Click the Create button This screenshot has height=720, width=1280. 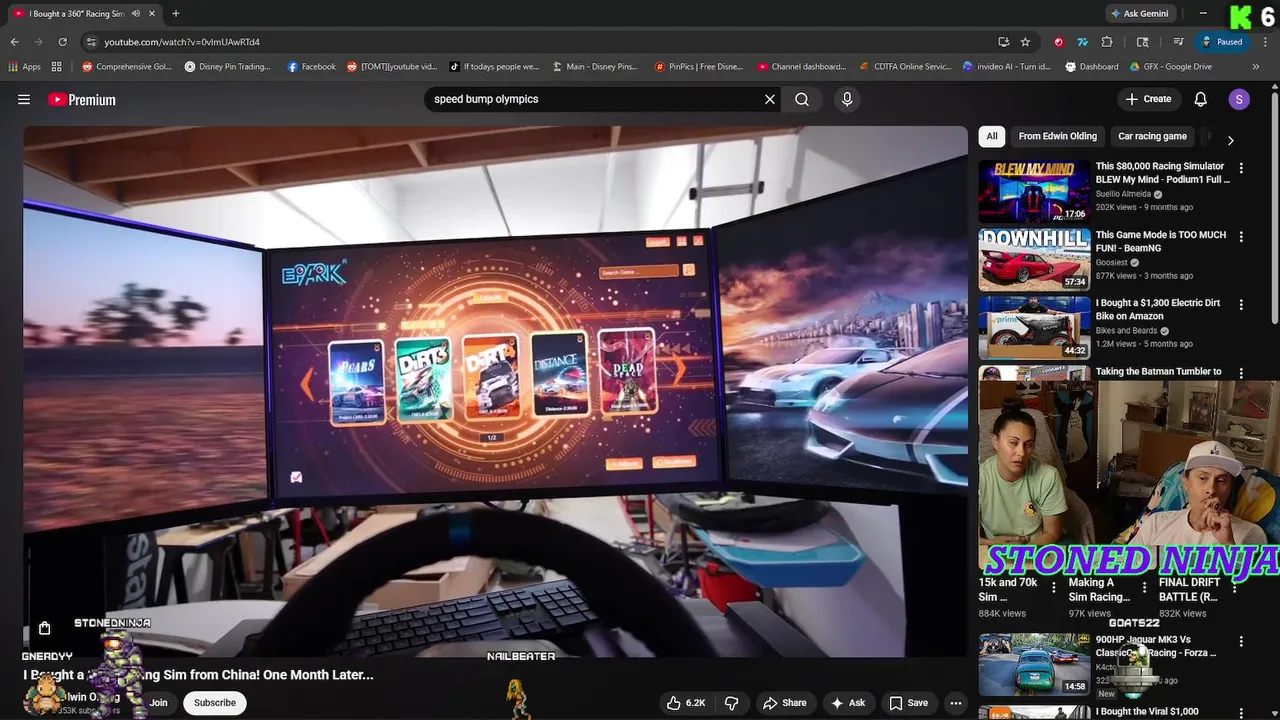tap(1148, 99)
